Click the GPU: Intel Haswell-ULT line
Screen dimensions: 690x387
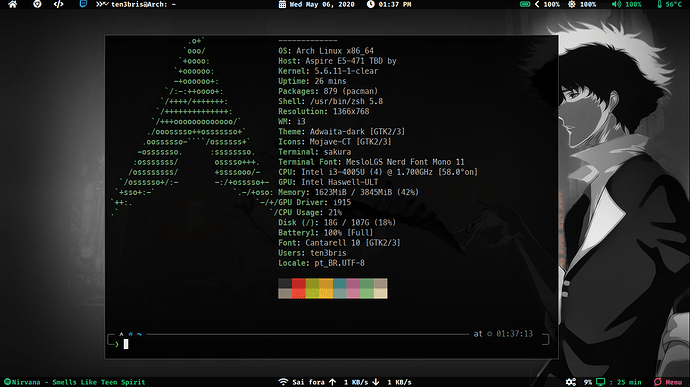(328, 183)
